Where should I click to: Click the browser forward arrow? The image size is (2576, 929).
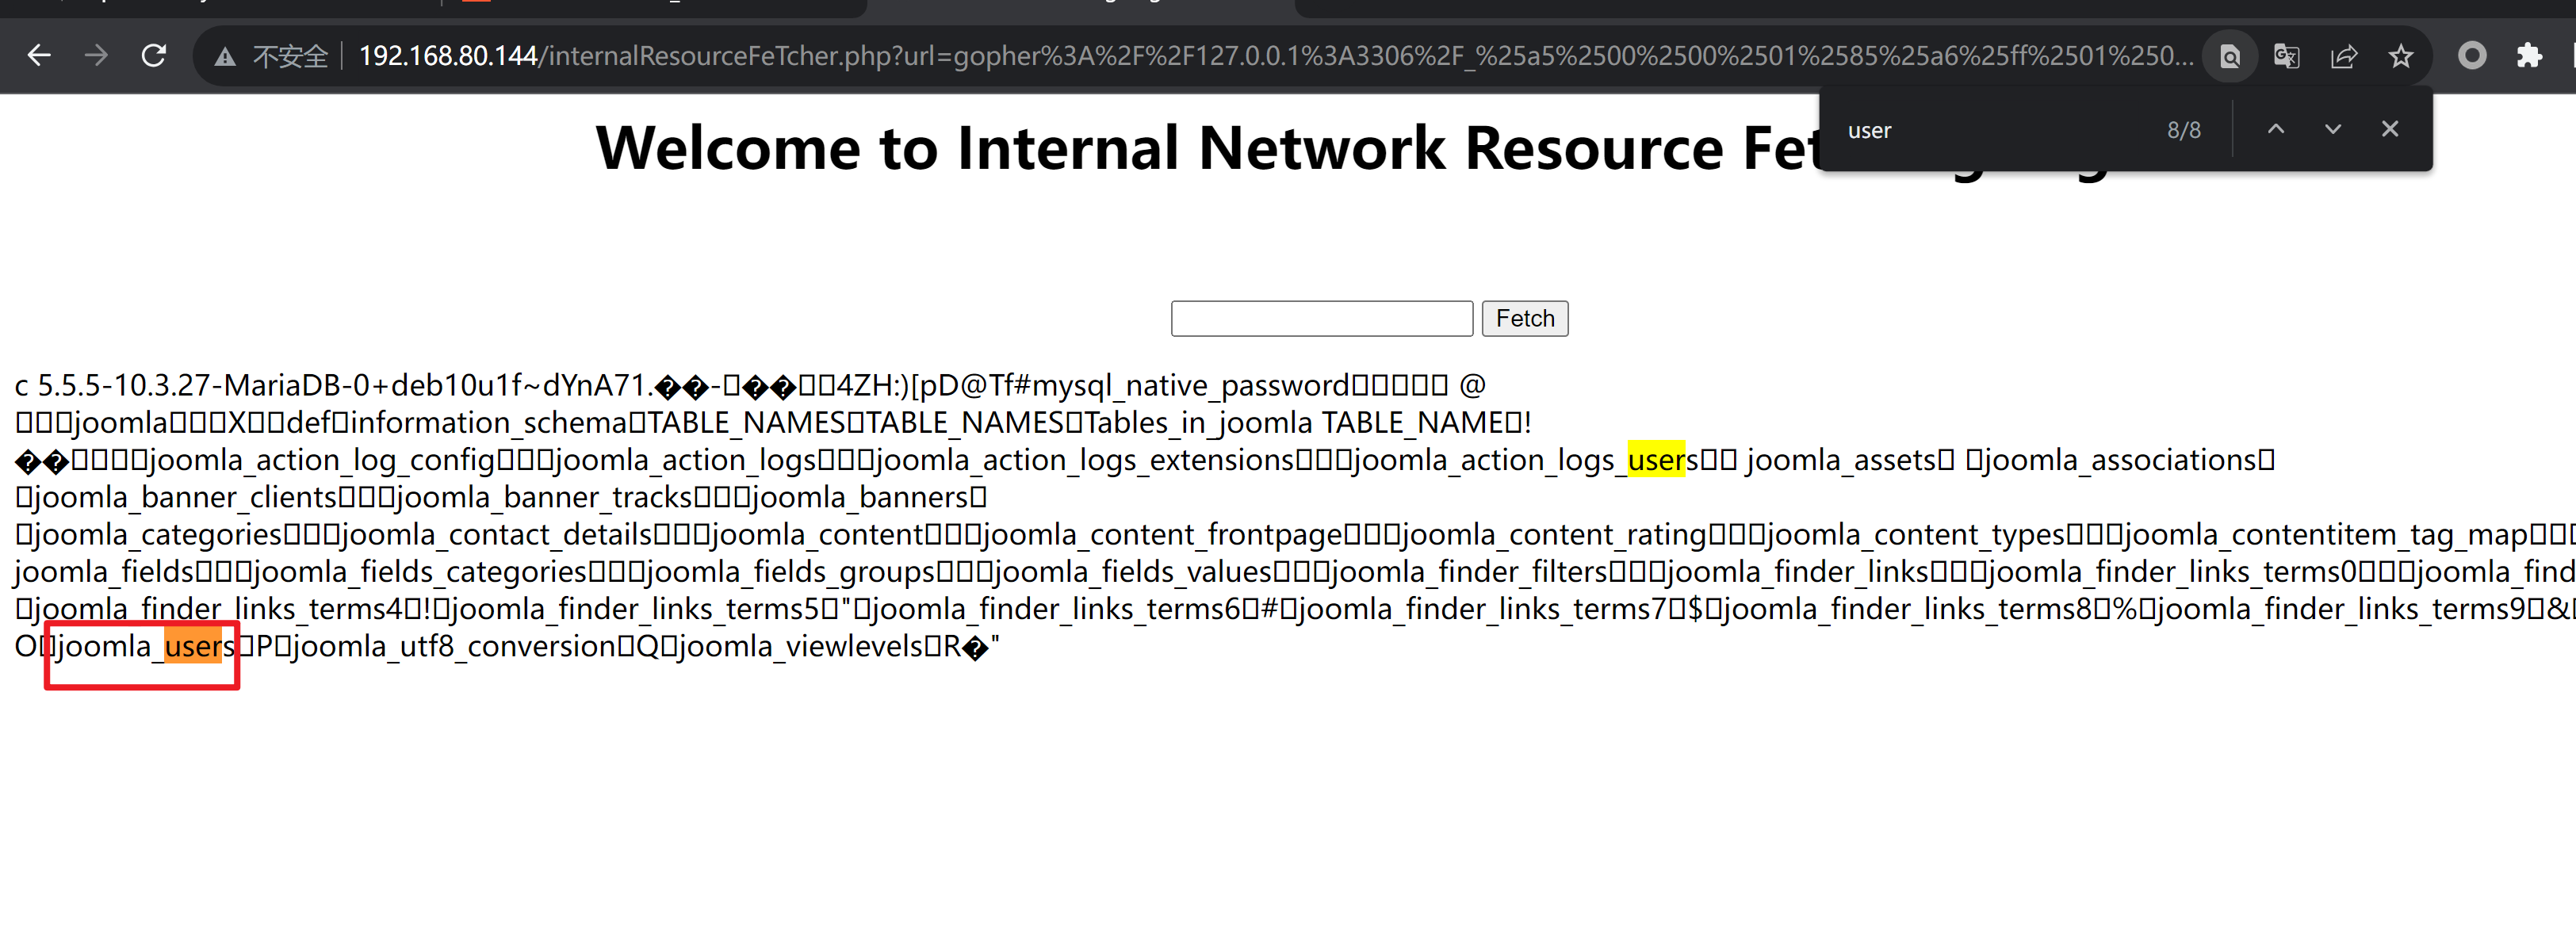[x=96, y=56]
